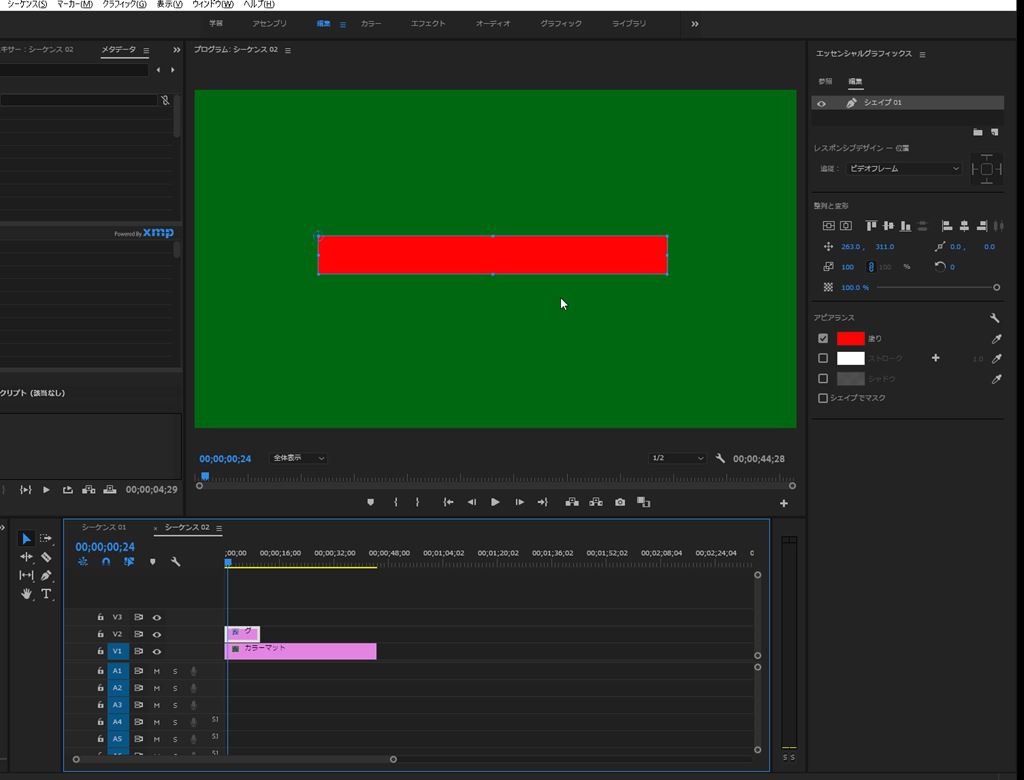Viewport: 1024px width, 780px height.
Task: Switch to the シーケンス 01 timeline tab
Action: tap(104, 527)
